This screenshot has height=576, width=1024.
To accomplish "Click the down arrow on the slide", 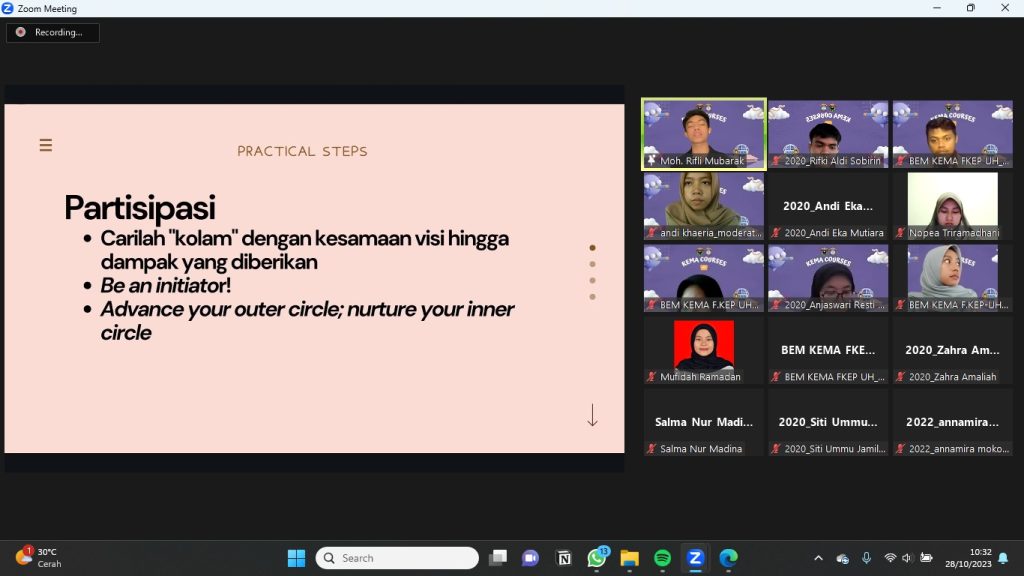I will (592, 415).
